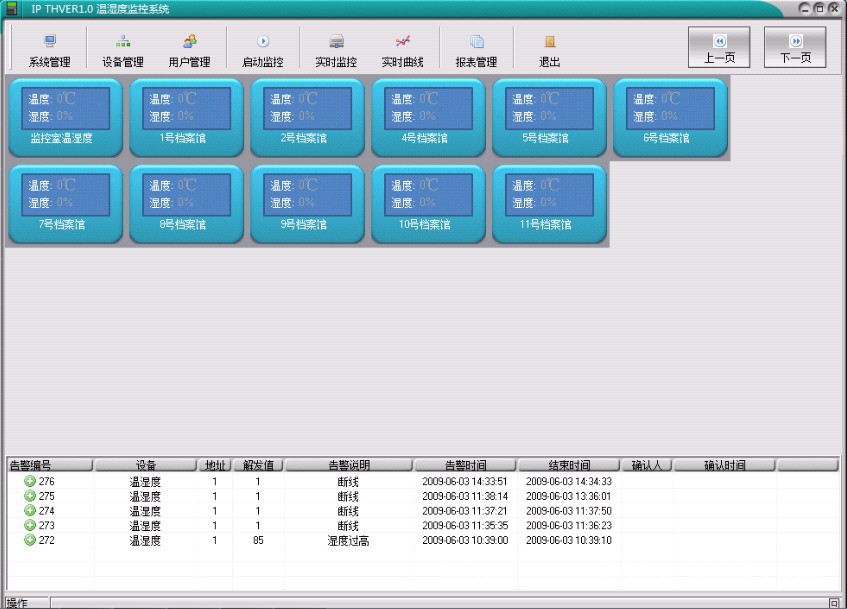Viewport: 847px width, 609px height.
Task: Sort by 告警时间 column header
Action: (x=465, y=465)
